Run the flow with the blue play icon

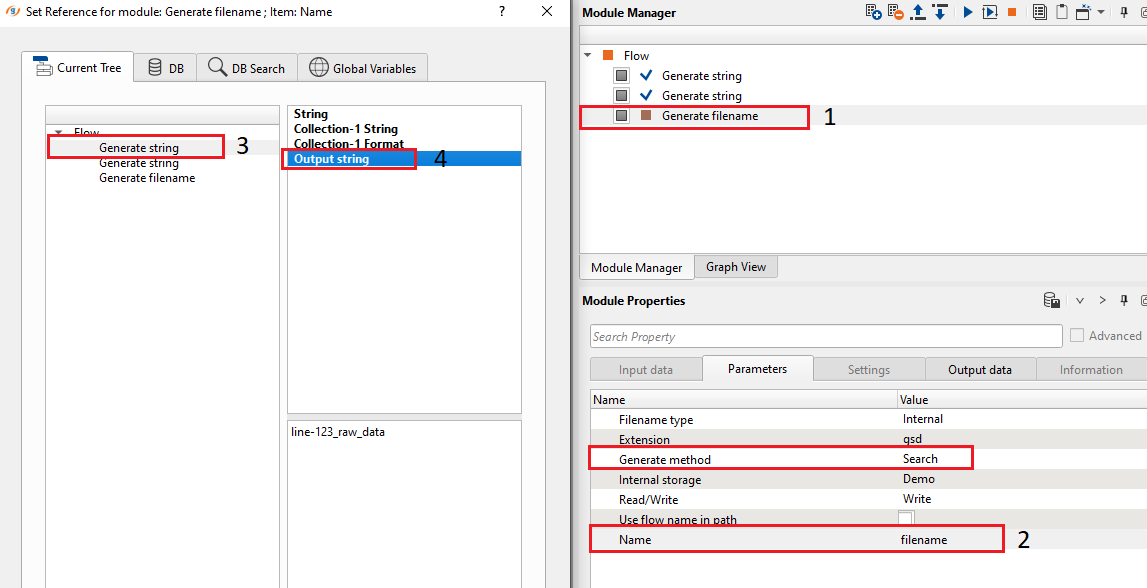(x=967, y=13)
